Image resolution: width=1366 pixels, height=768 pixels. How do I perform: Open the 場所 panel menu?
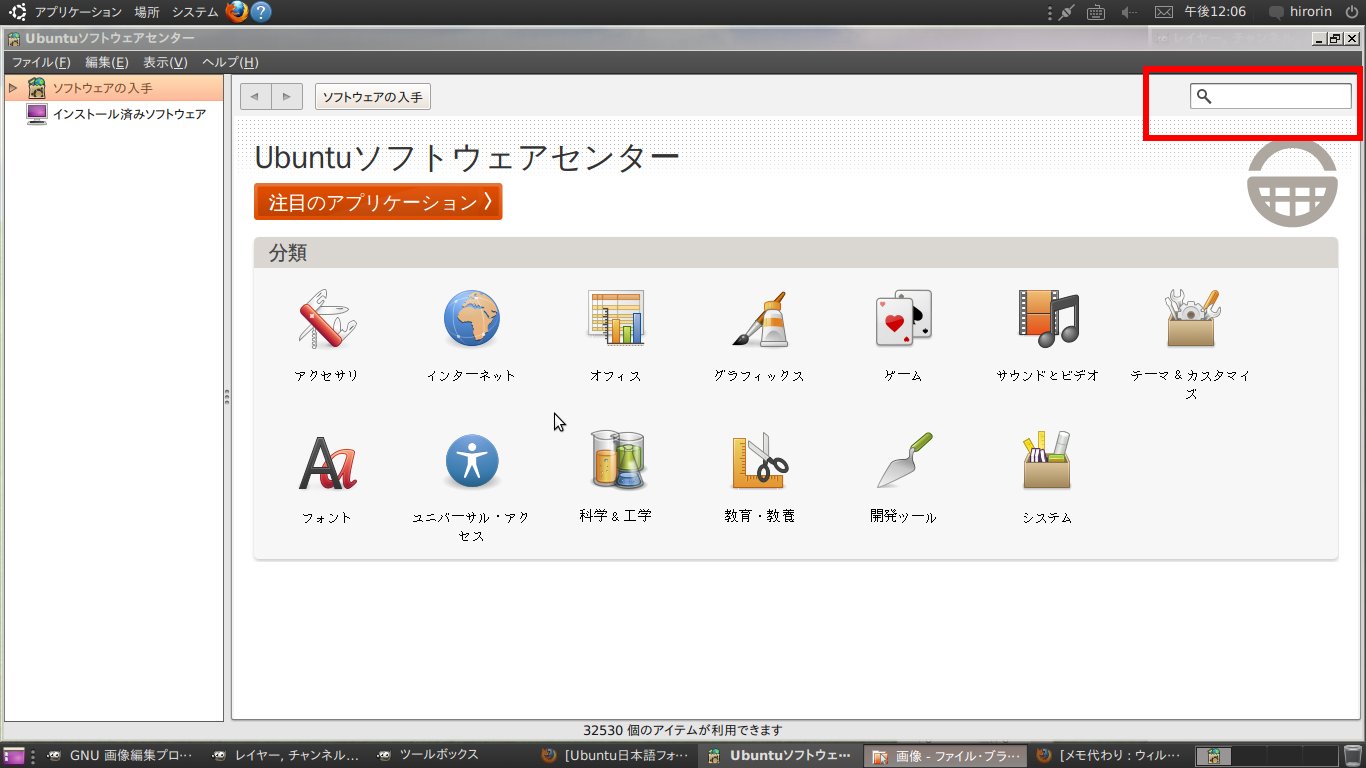(x=147, y=12)
